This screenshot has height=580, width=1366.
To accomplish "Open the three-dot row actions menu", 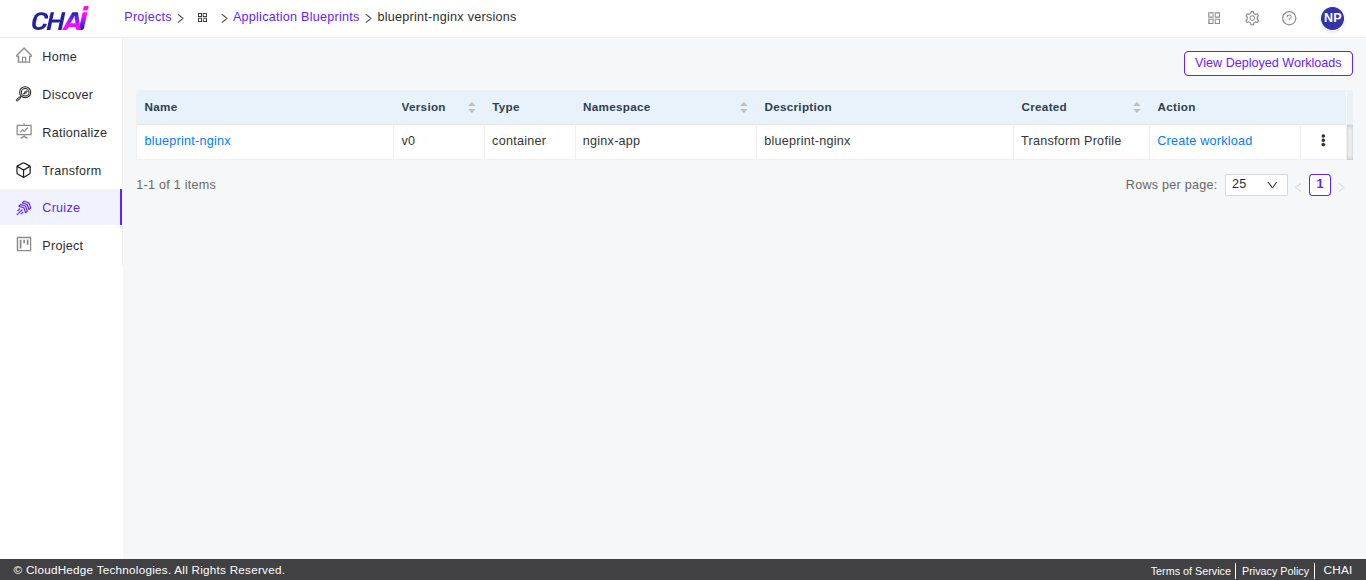I will coord(1323,141).
